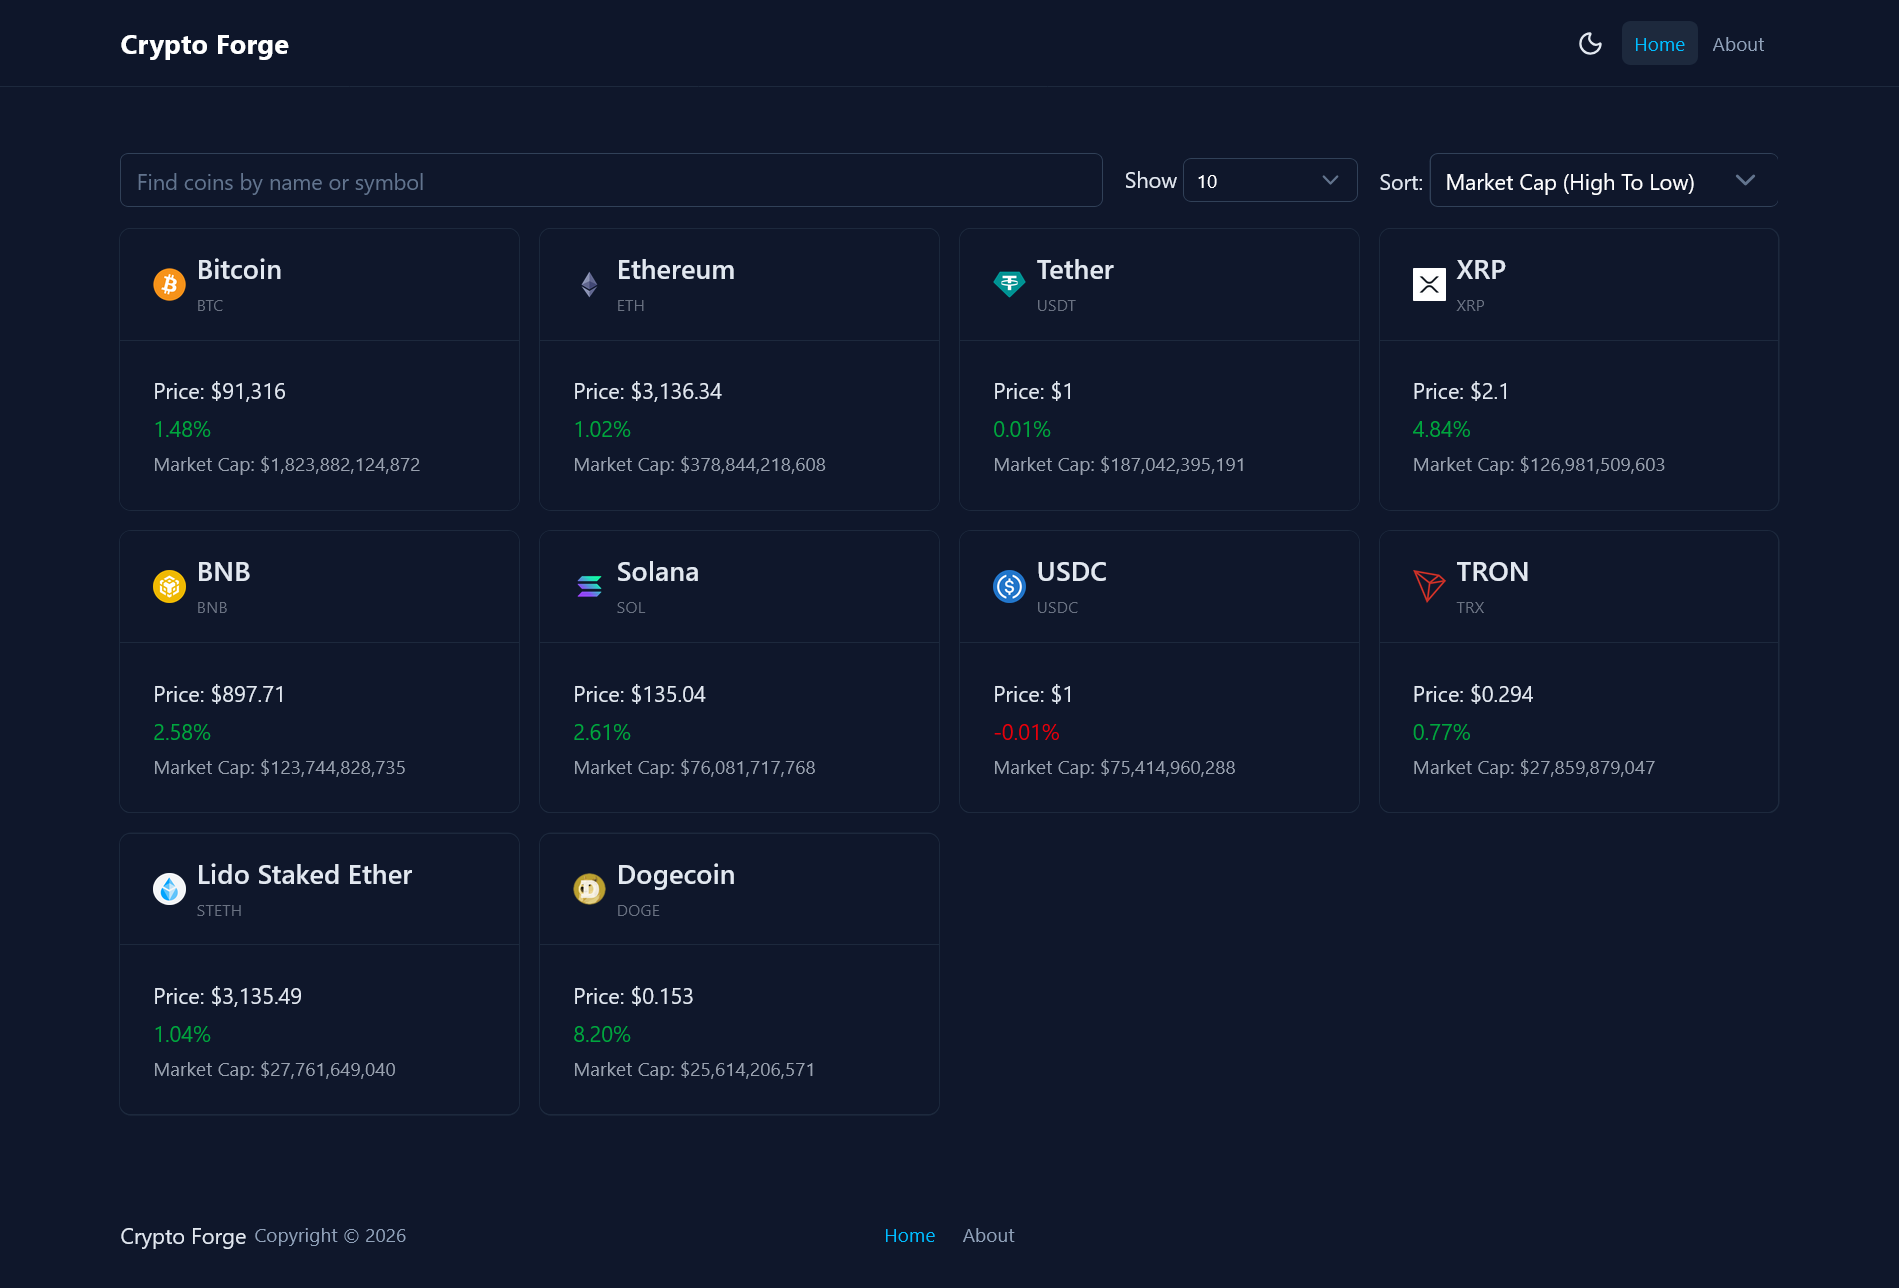
Task: Expand the Sort by Market Cap dropdown
Action: pyautogui.click(x=1603, y=181)
